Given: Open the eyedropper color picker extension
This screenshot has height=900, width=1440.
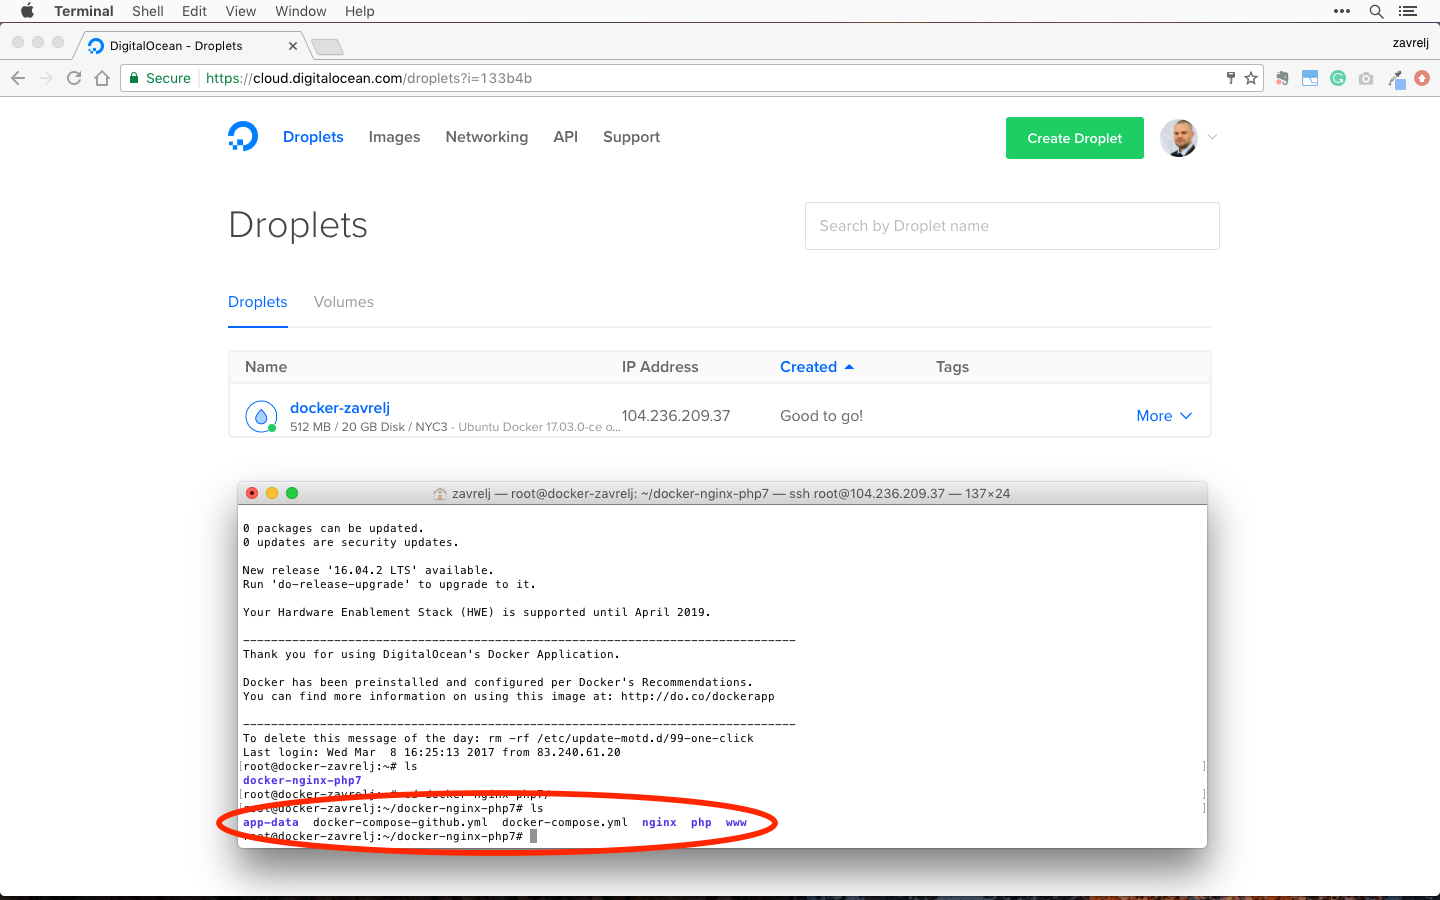Looking at the screenshot, I should click(1396, 79).
